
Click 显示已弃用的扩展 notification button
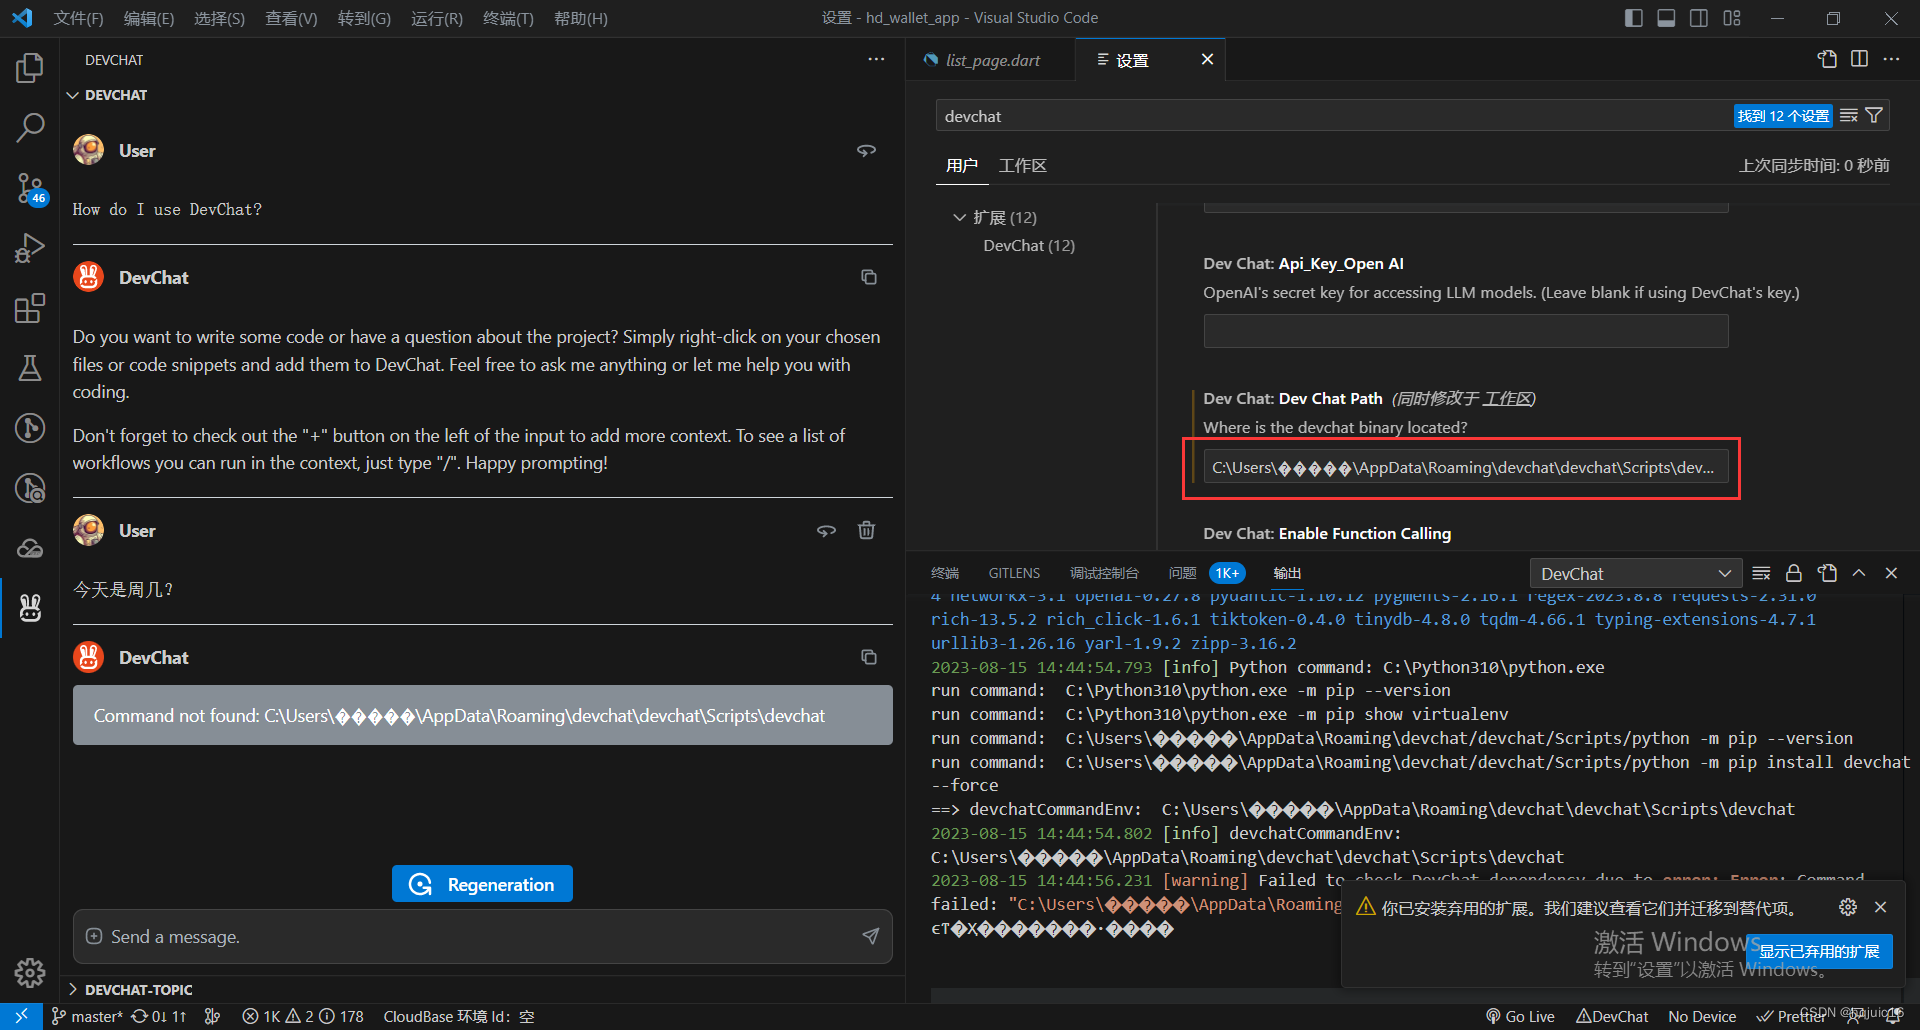[1819, 951]
